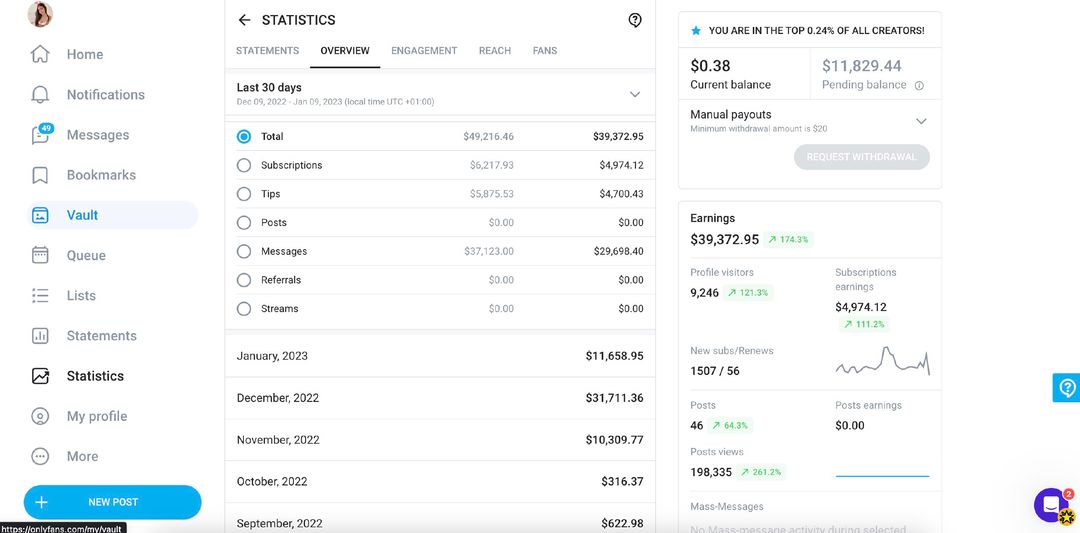Expand the Last 30 days date range
Image resolution: width=1080 pixels, height=533 pixels.
440,94
